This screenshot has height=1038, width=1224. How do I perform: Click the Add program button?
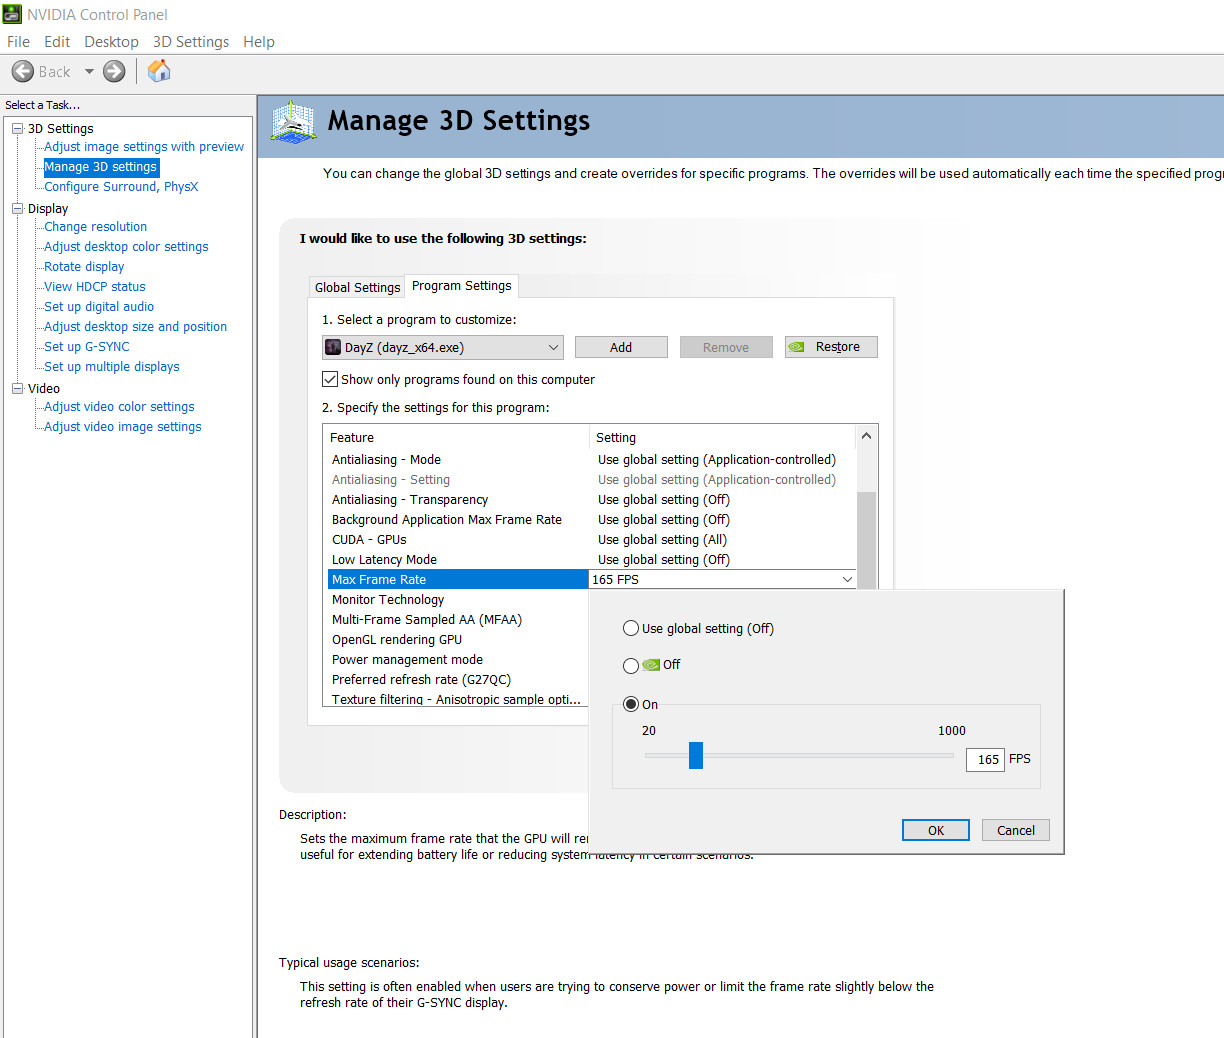click(x=621, y=347)
